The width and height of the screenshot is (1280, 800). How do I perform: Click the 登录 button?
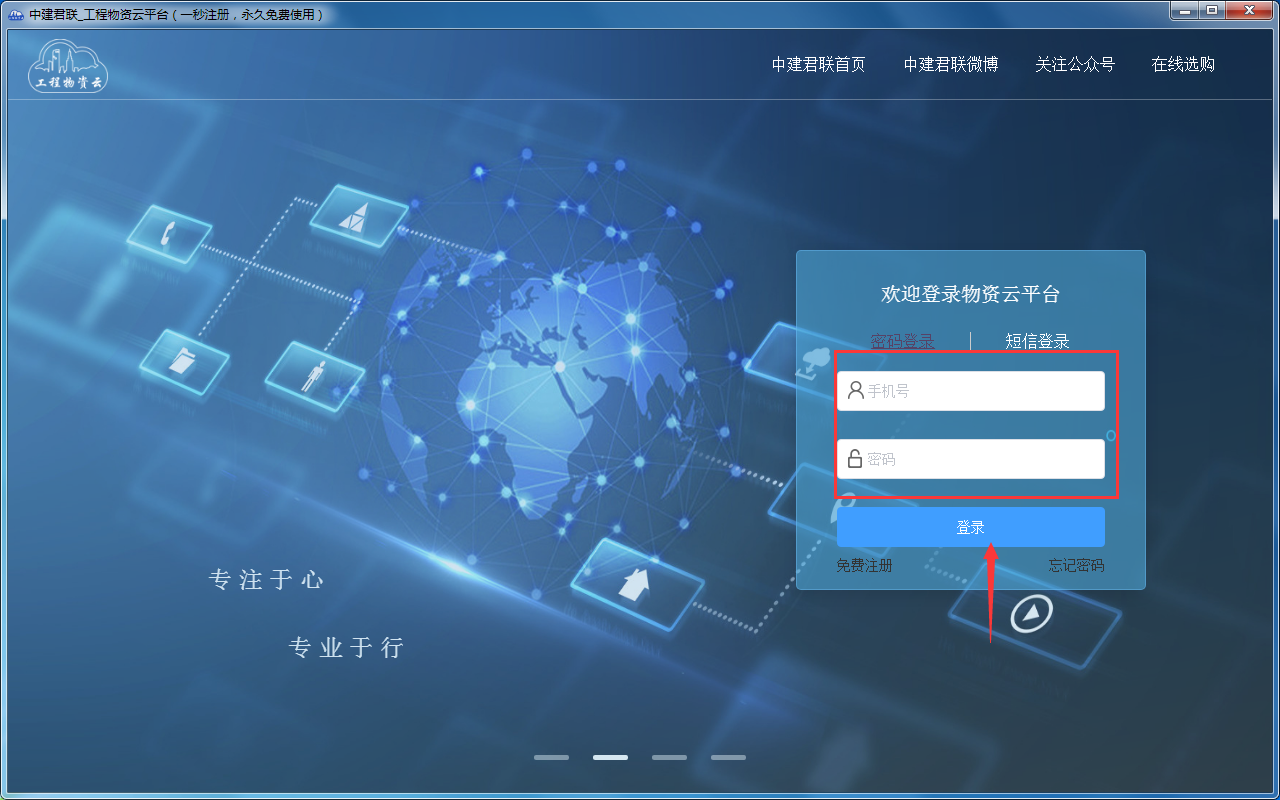tap(970, 526)
